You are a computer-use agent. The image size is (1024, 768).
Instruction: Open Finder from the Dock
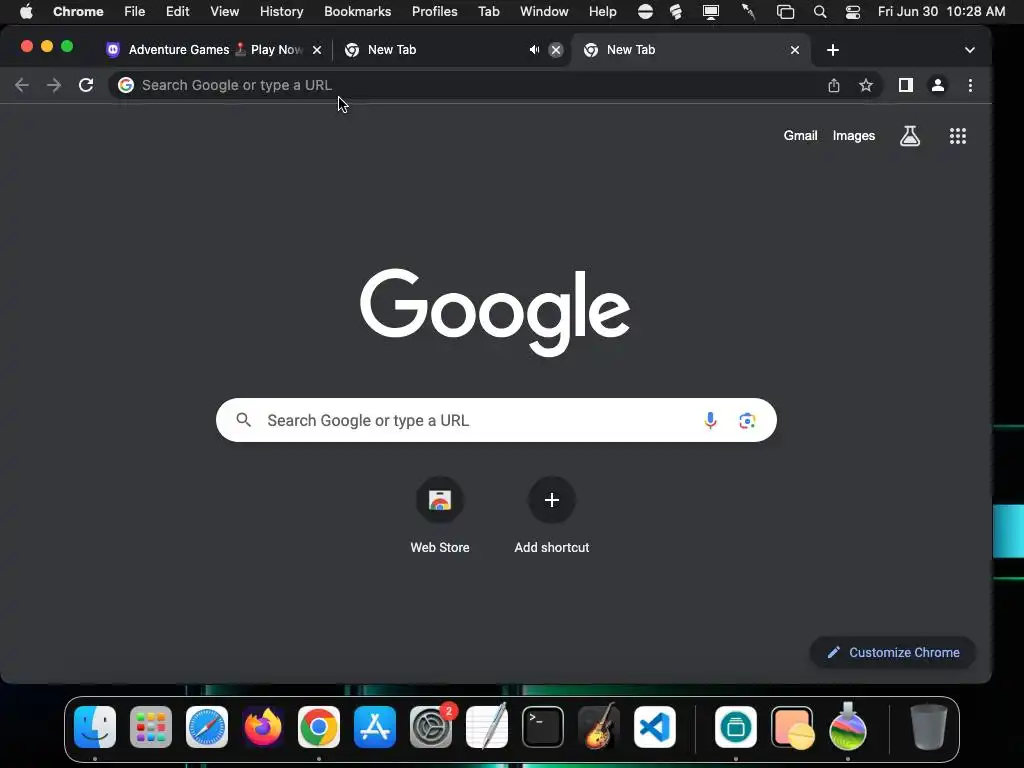point(95,727)
